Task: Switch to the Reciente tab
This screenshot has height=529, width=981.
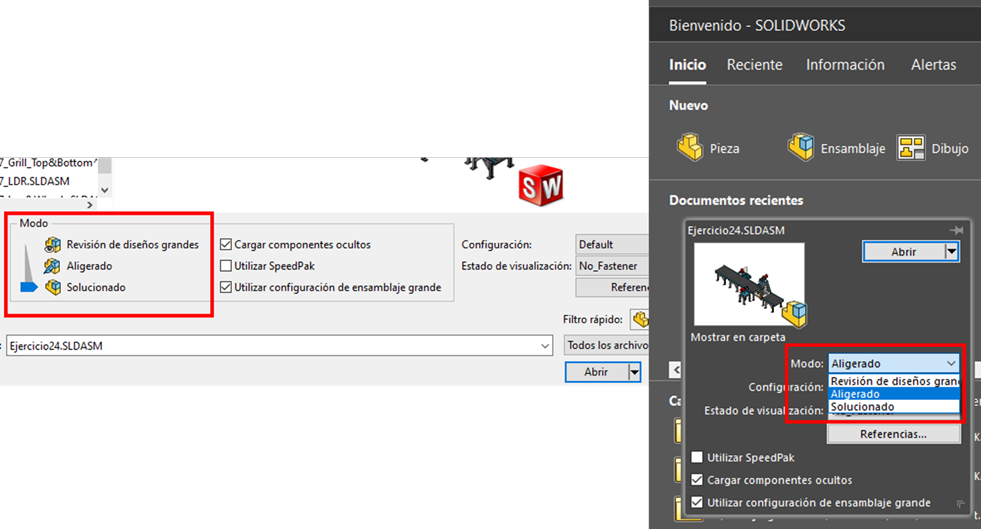Action: (x=755, y=64)
